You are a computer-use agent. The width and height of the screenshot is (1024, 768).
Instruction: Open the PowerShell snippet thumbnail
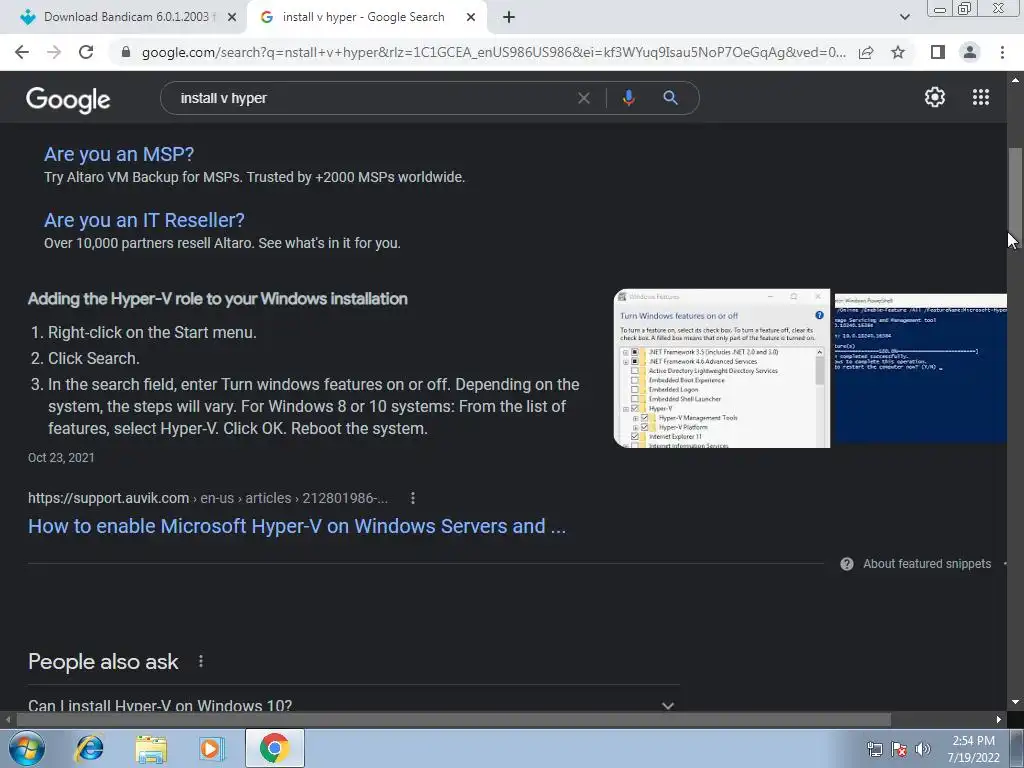(920, 368)
